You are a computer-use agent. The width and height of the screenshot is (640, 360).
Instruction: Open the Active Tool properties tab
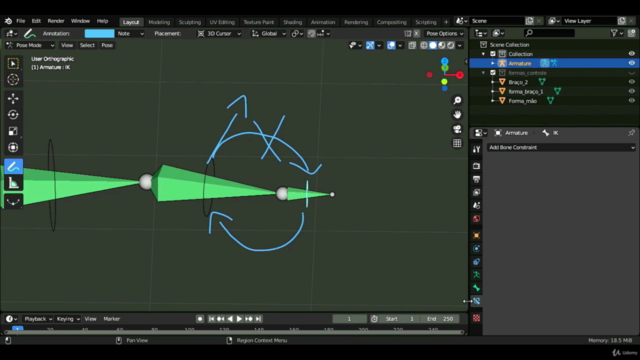click(x=476, y=149)
